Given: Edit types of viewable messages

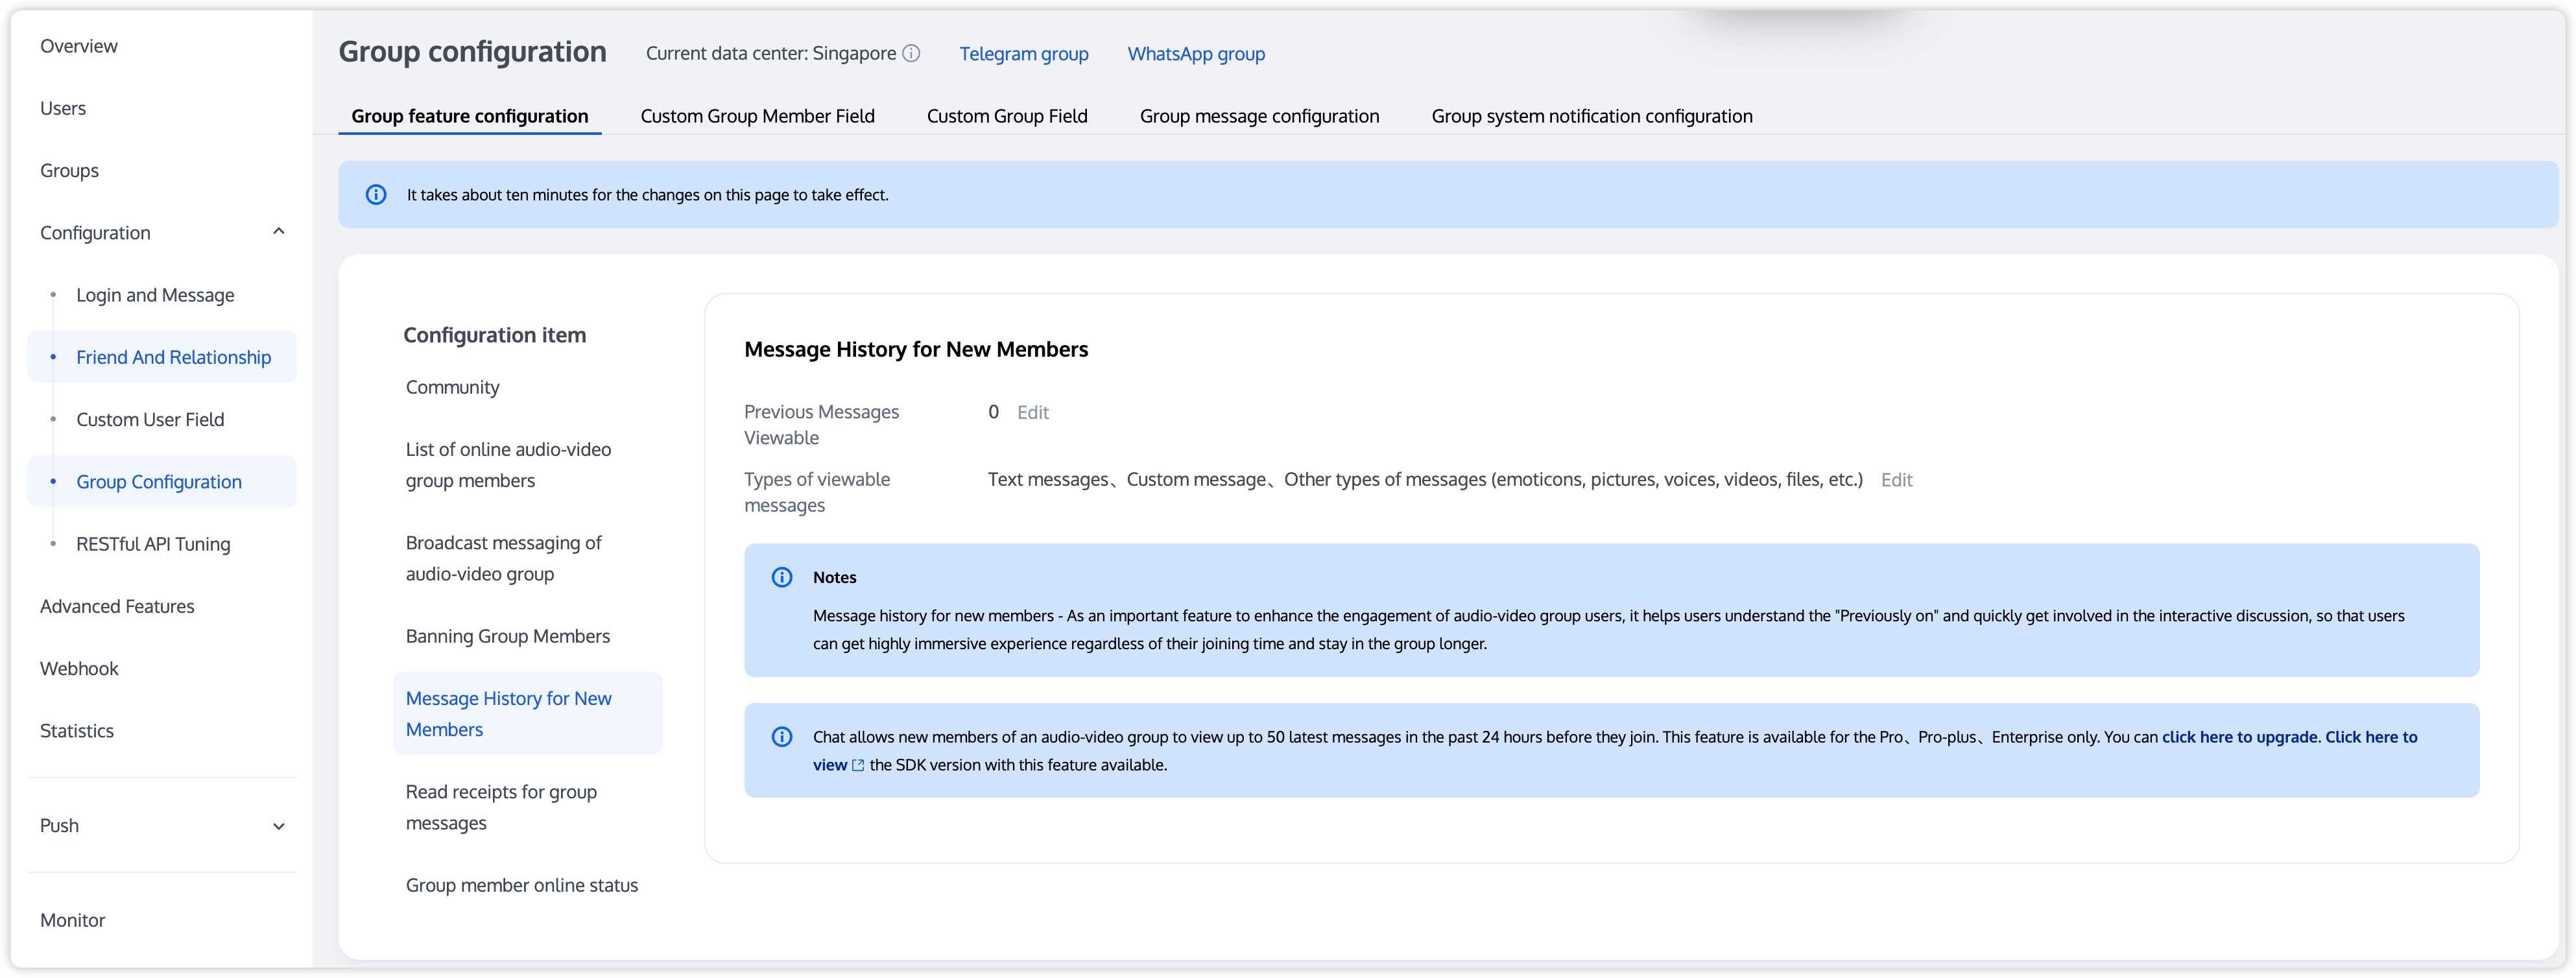Looking at the screenshot, I should [x=1896, y=480].
